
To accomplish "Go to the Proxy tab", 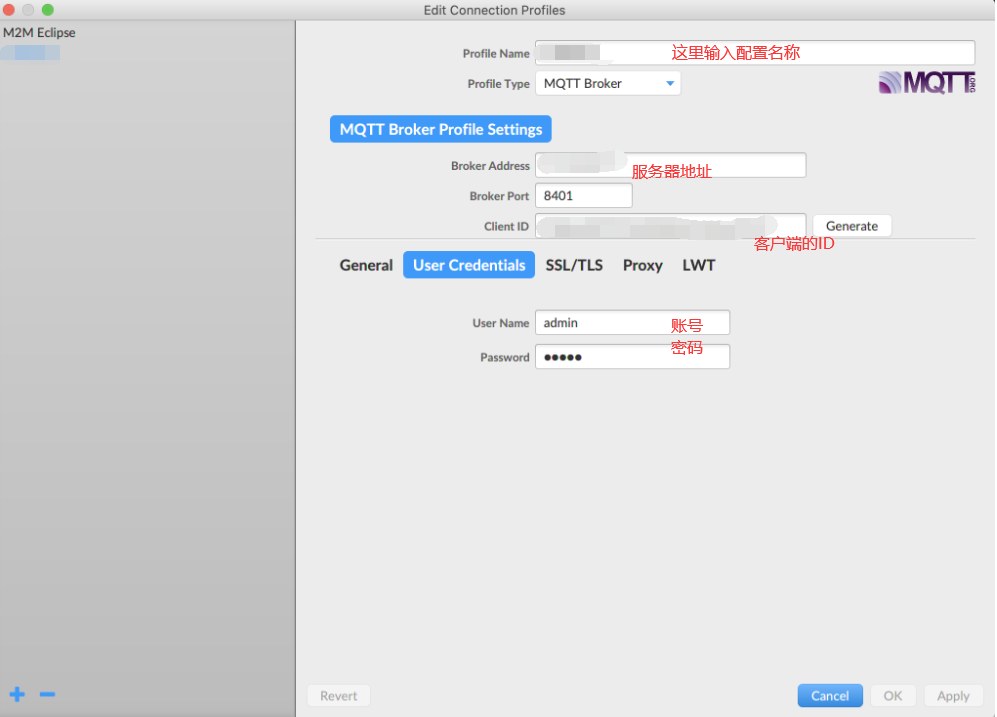I will [642, 265].
